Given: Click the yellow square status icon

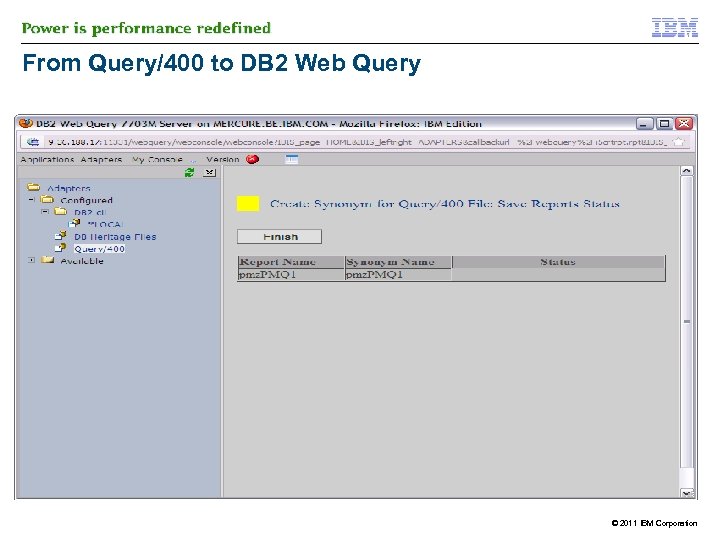Looking at the screenshot, I should [248, 203].
